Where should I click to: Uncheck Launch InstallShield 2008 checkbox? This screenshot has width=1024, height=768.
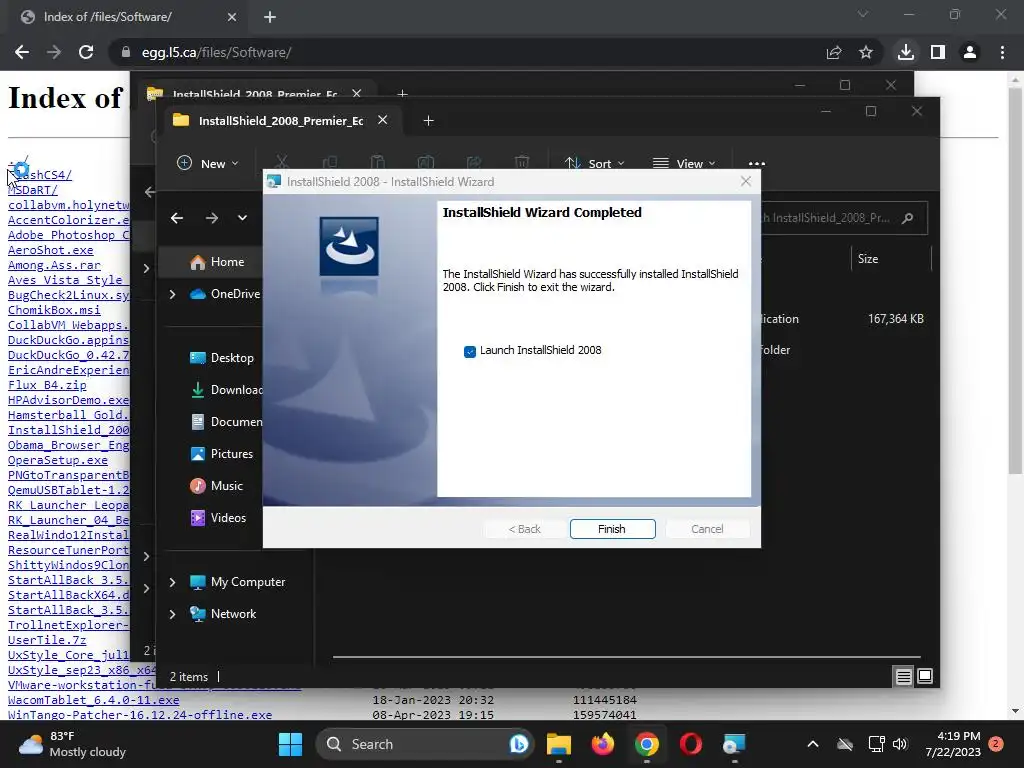[x=470, y=351]
